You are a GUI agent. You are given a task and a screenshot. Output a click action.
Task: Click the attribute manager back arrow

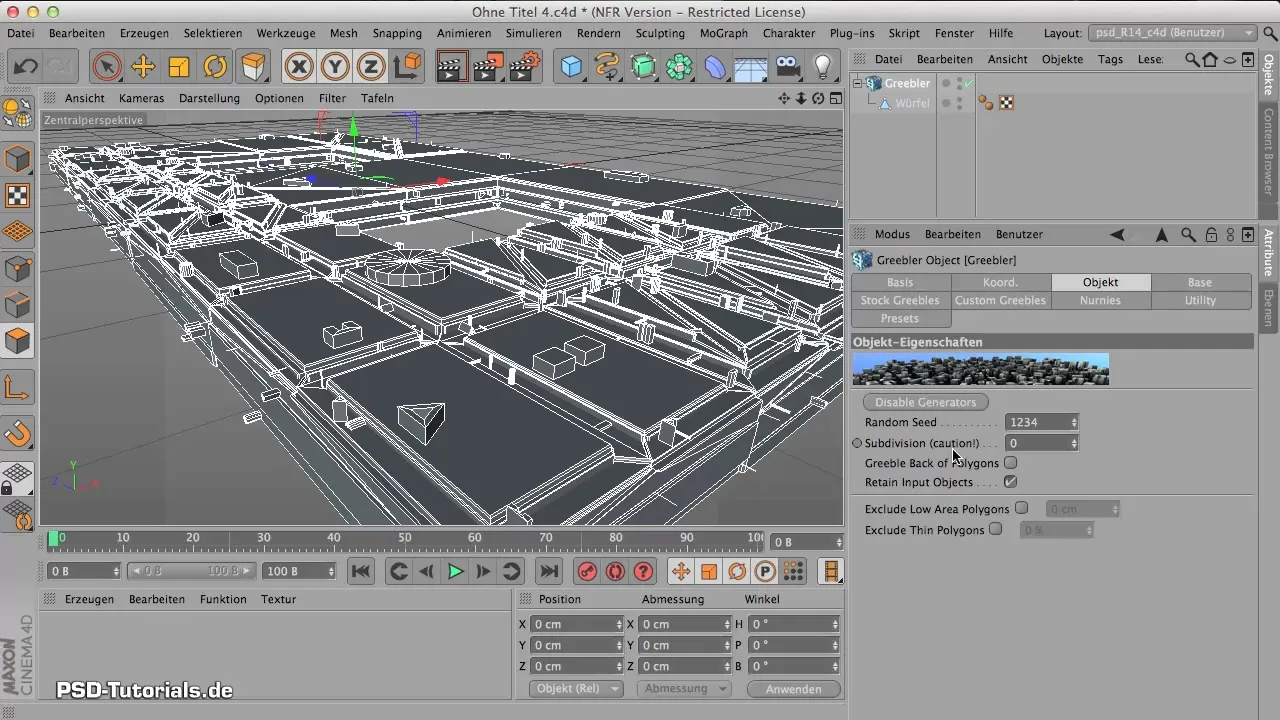click(1118, 235)
